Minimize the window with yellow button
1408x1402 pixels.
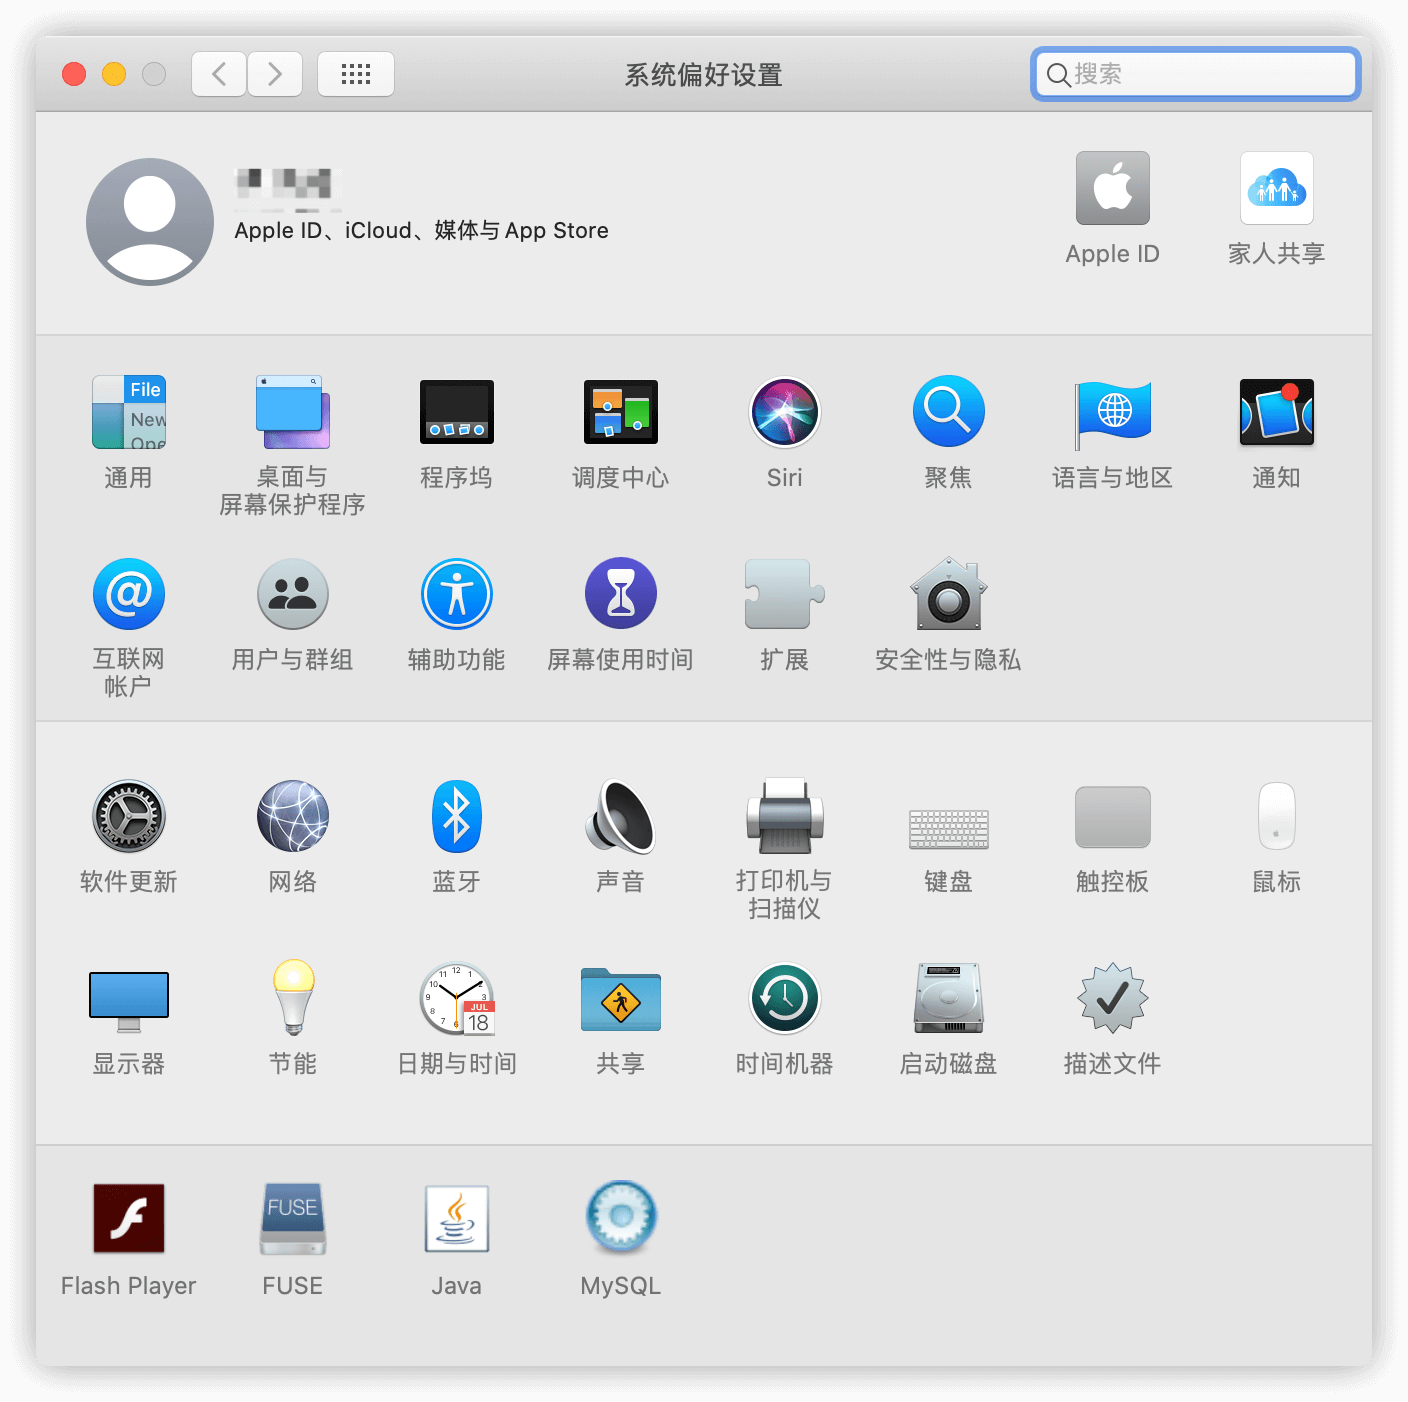(114, 74)
